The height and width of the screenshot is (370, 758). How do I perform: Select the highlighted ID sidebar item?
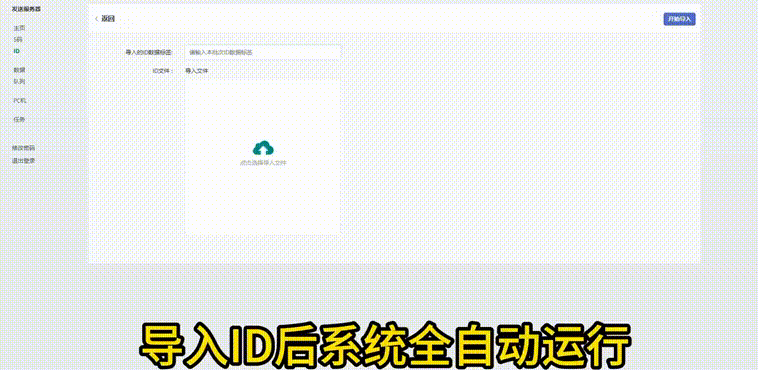point(16,51)
